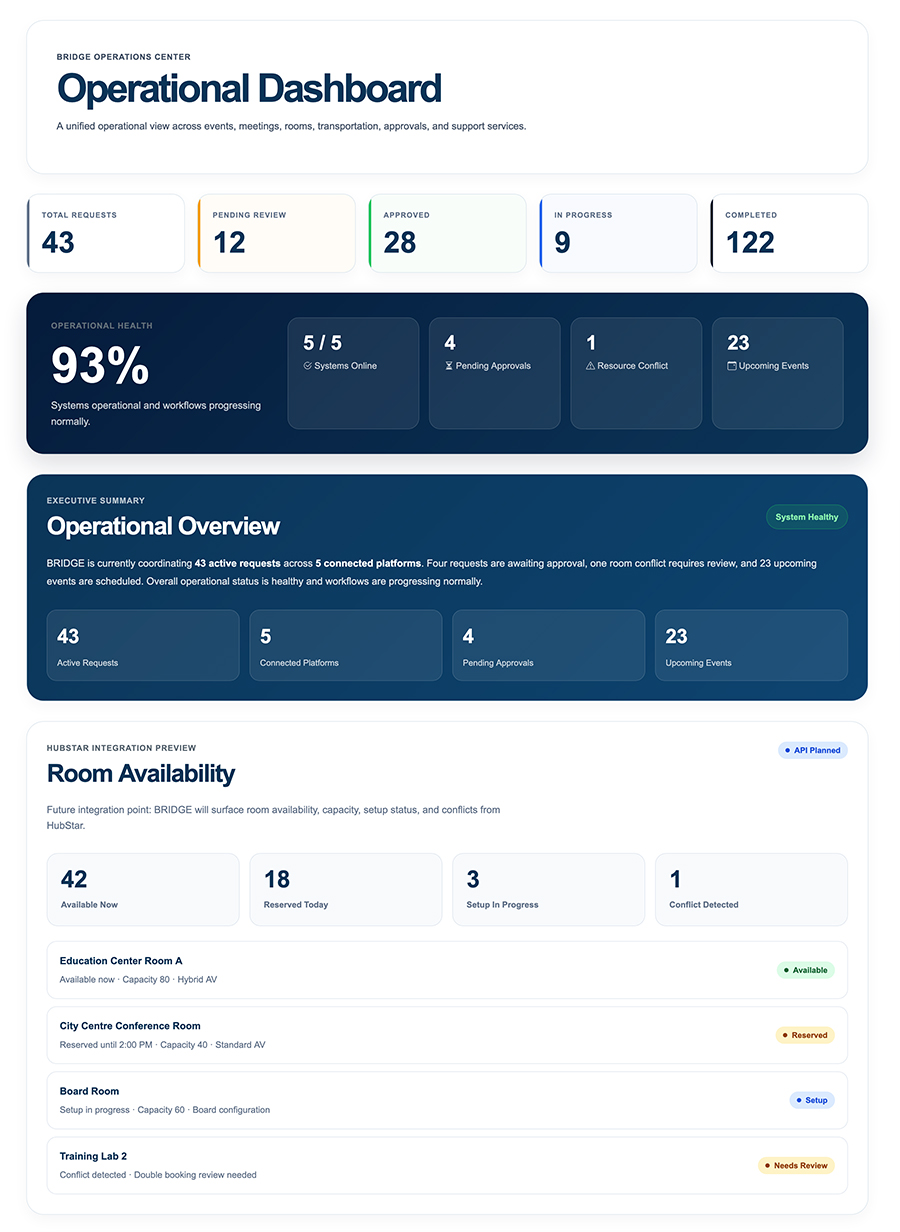Click the 'Future integration point' description text
Viewport: 900px width, 1232px height.
[x=273, y=818]
